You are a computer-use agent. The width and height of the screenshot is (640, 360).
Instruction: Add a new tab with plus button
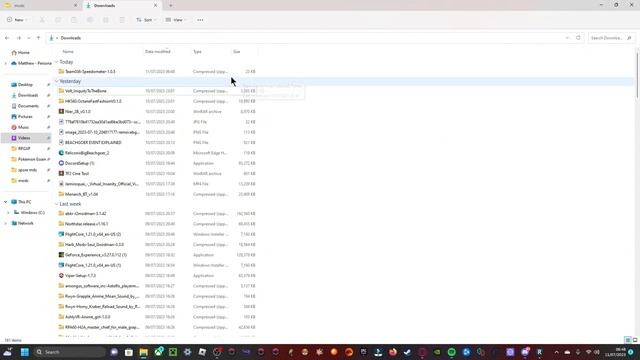171,6
